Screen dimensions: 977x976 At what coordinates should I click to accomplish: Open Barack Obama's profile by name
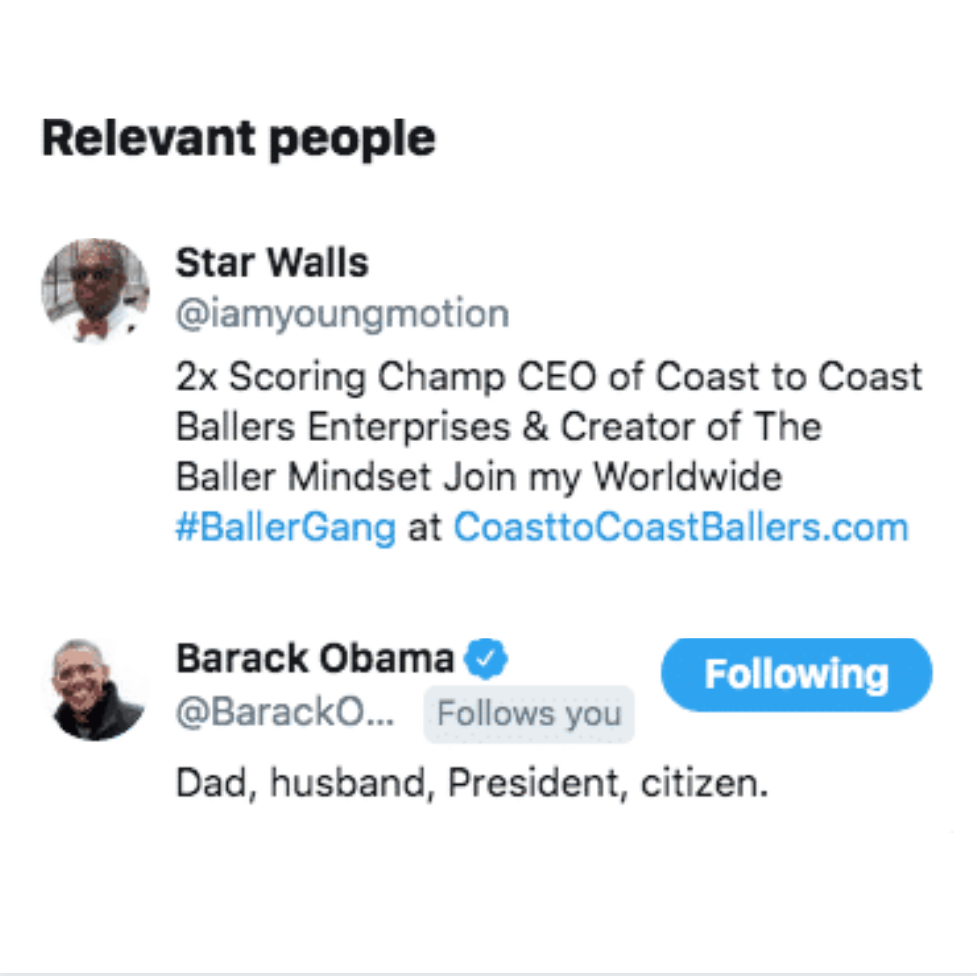pos(314,658)
